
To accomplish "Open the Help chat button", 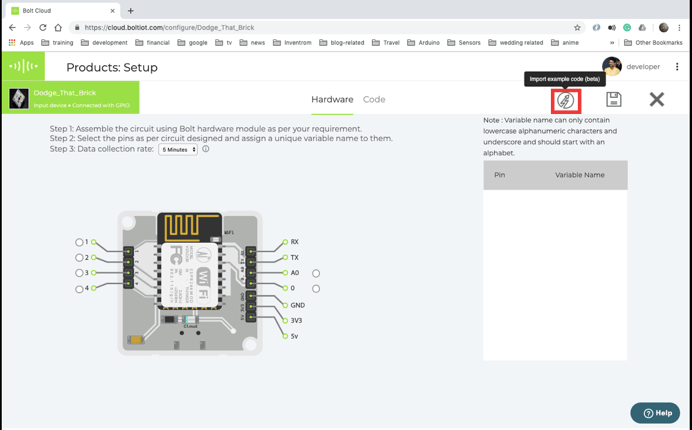I will pos(655,413).
